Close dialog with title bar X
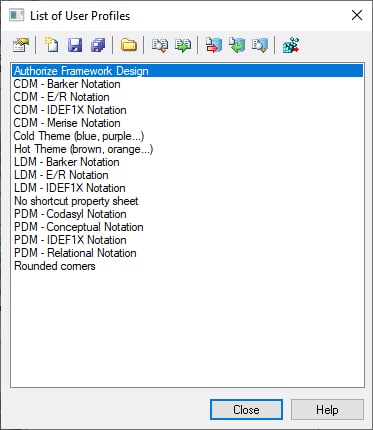373x430 pixels. (357, 15)
